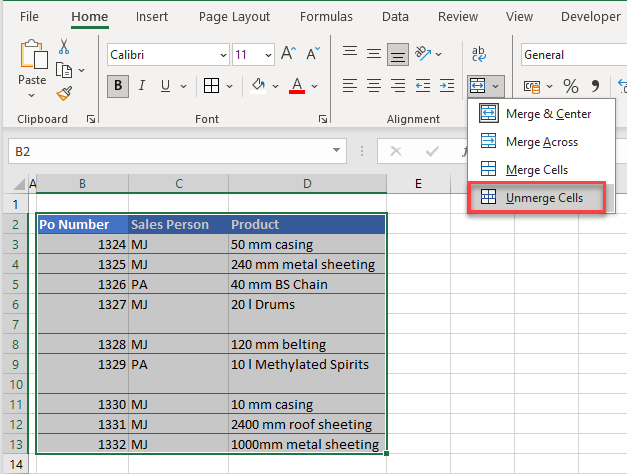Click the Wrap Text icon
Screen dimensions: 627x474
pos(478,55)
